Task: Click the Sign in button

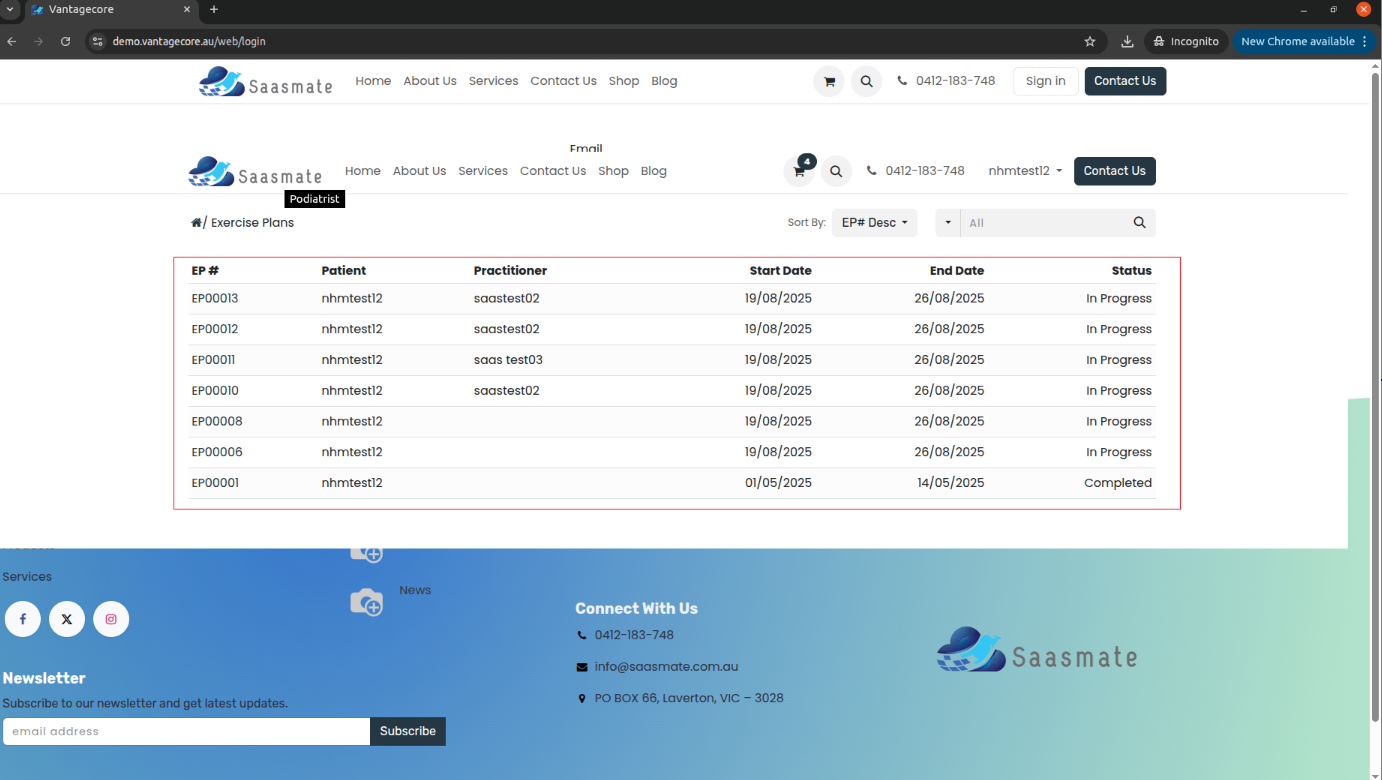Action: [1045, 81]
